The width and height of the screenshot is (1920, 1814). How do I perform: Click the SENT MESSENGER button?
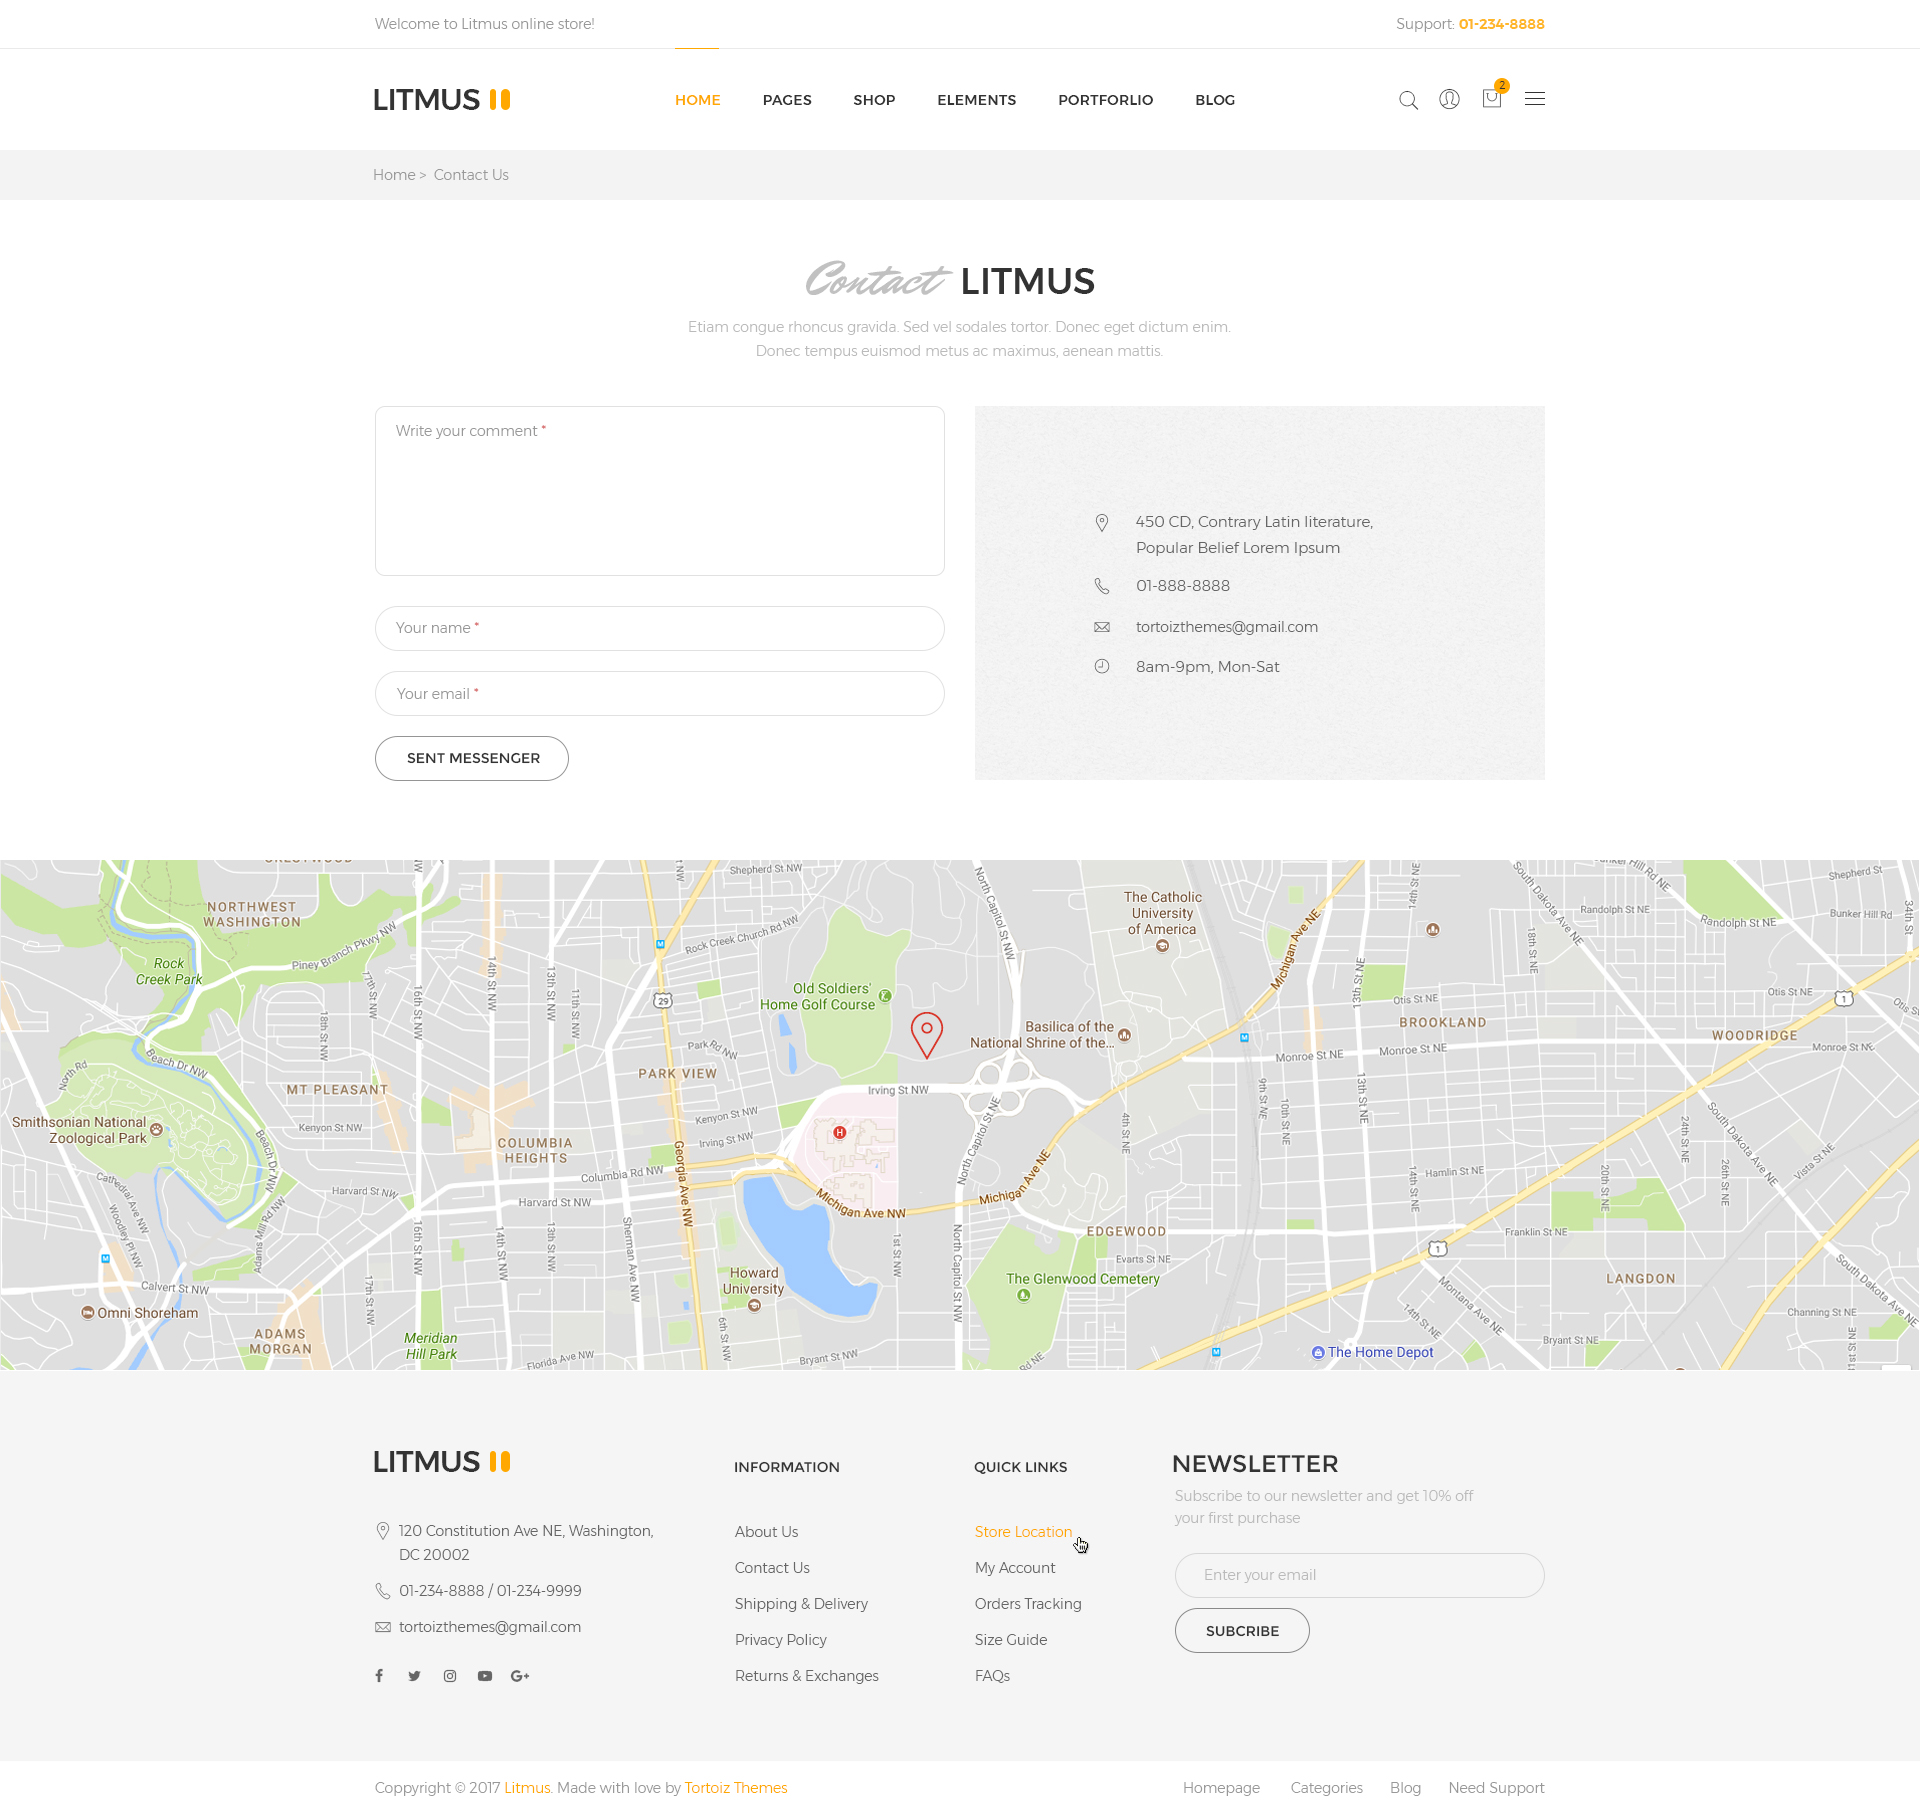pos(471,758)
